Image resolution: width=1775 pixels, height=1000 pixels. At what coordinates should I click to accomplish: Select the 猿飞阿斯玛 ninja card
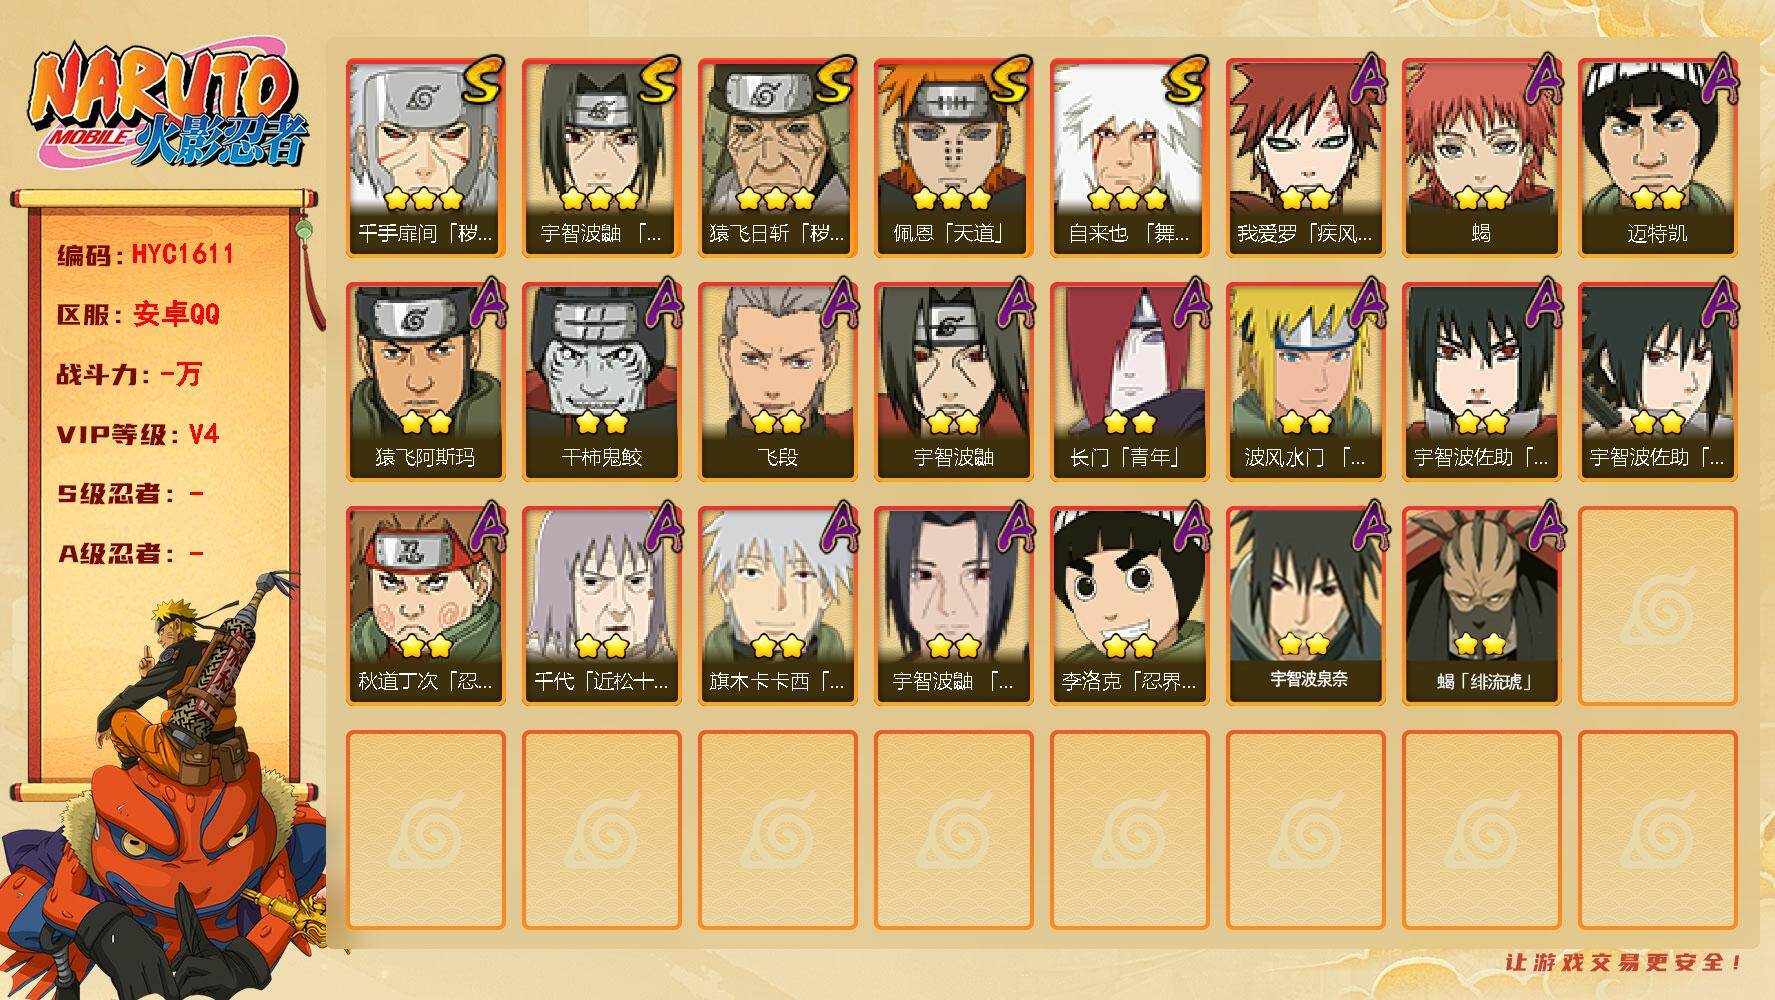[425, 382]
